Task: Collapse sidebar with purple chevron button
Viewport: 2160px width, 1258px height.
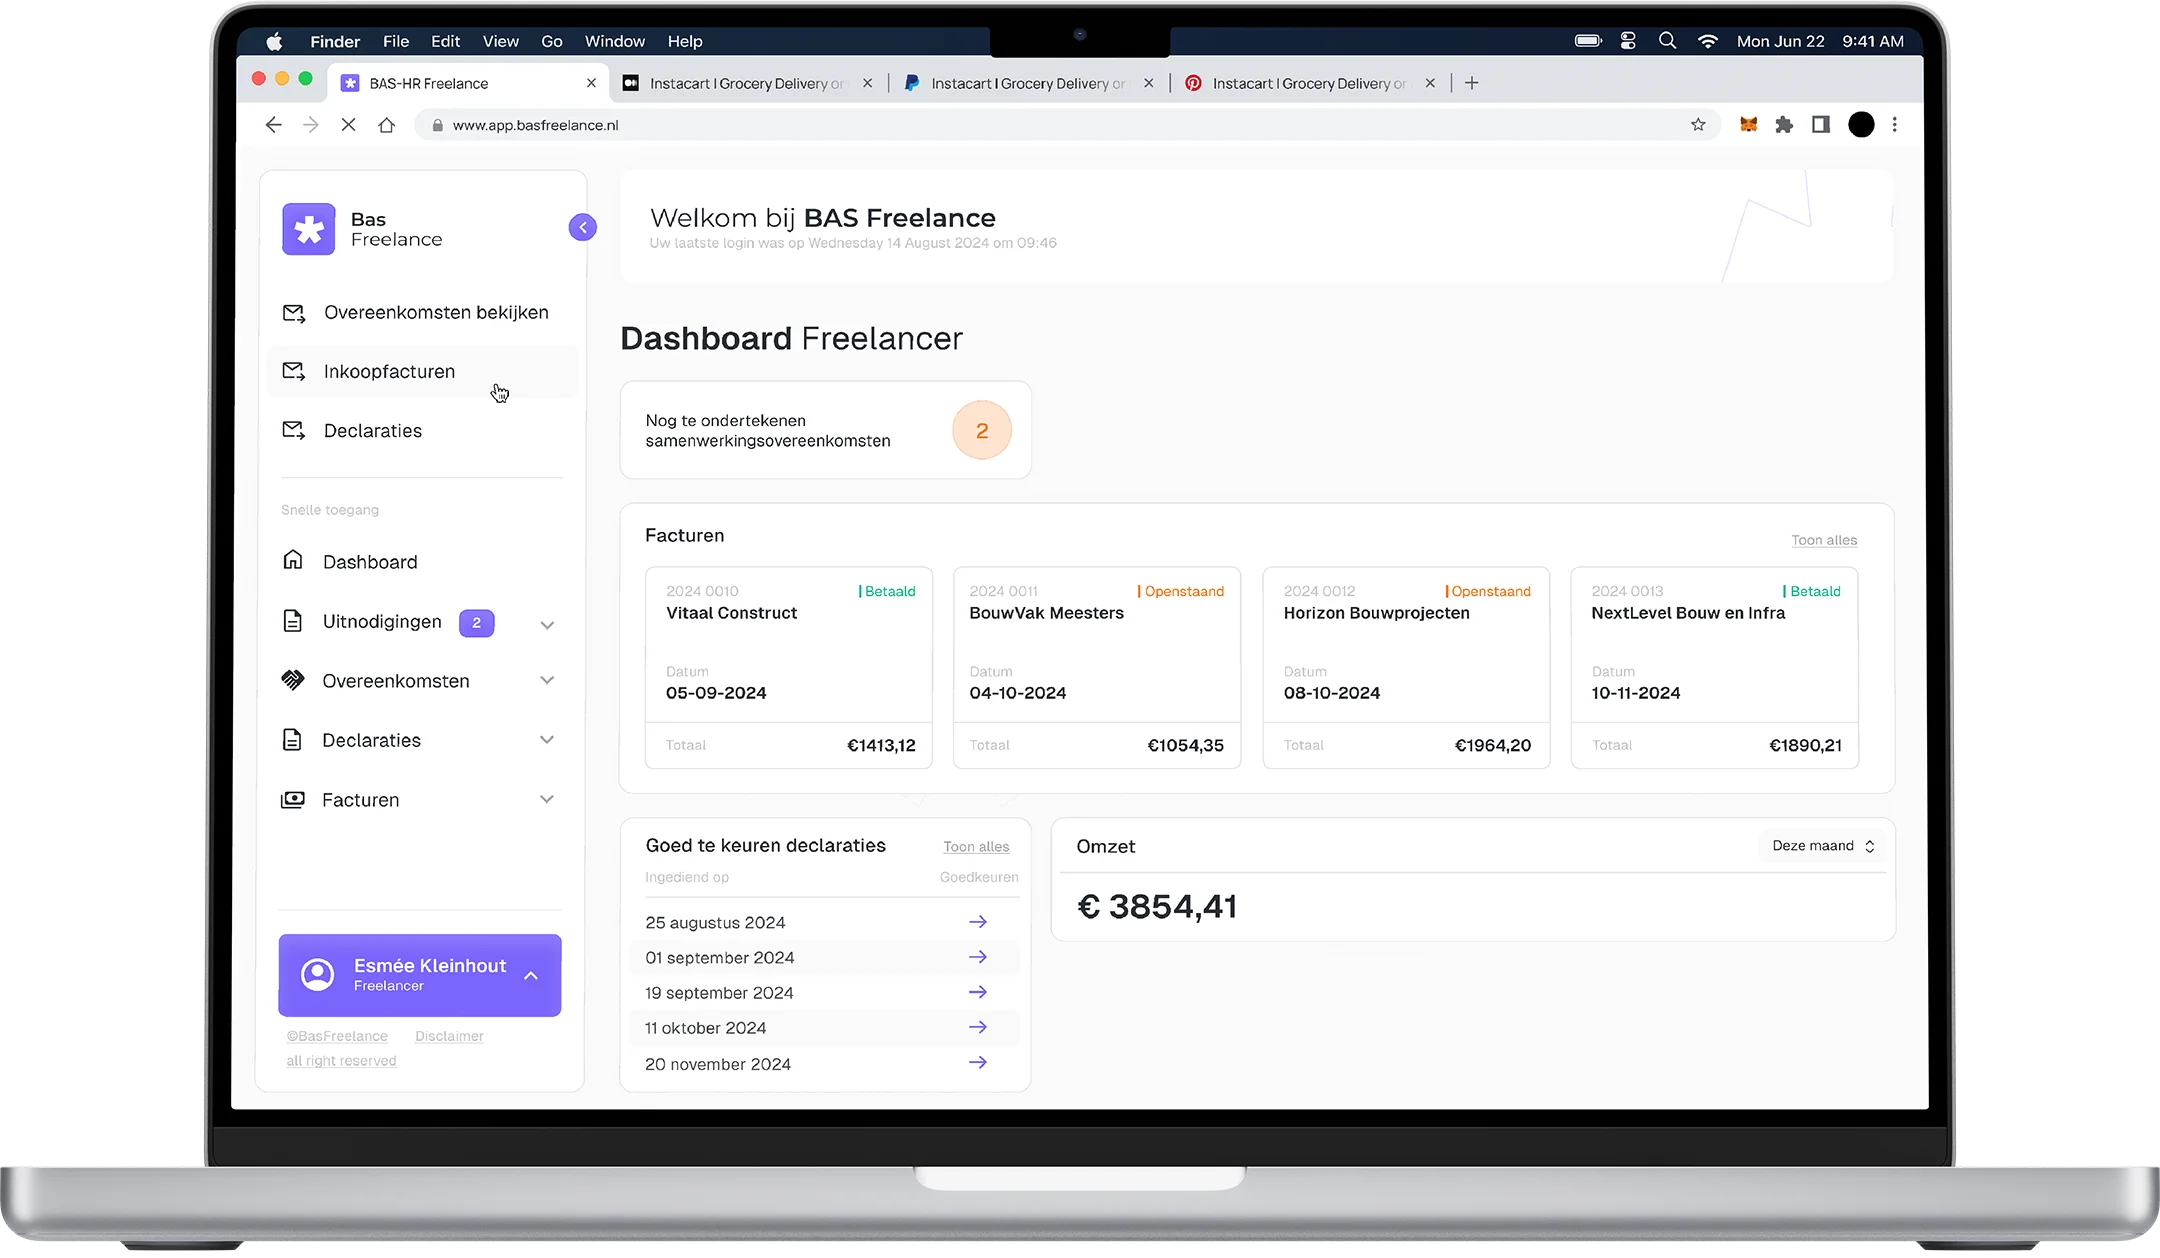Action: click(x=583, y=227)
